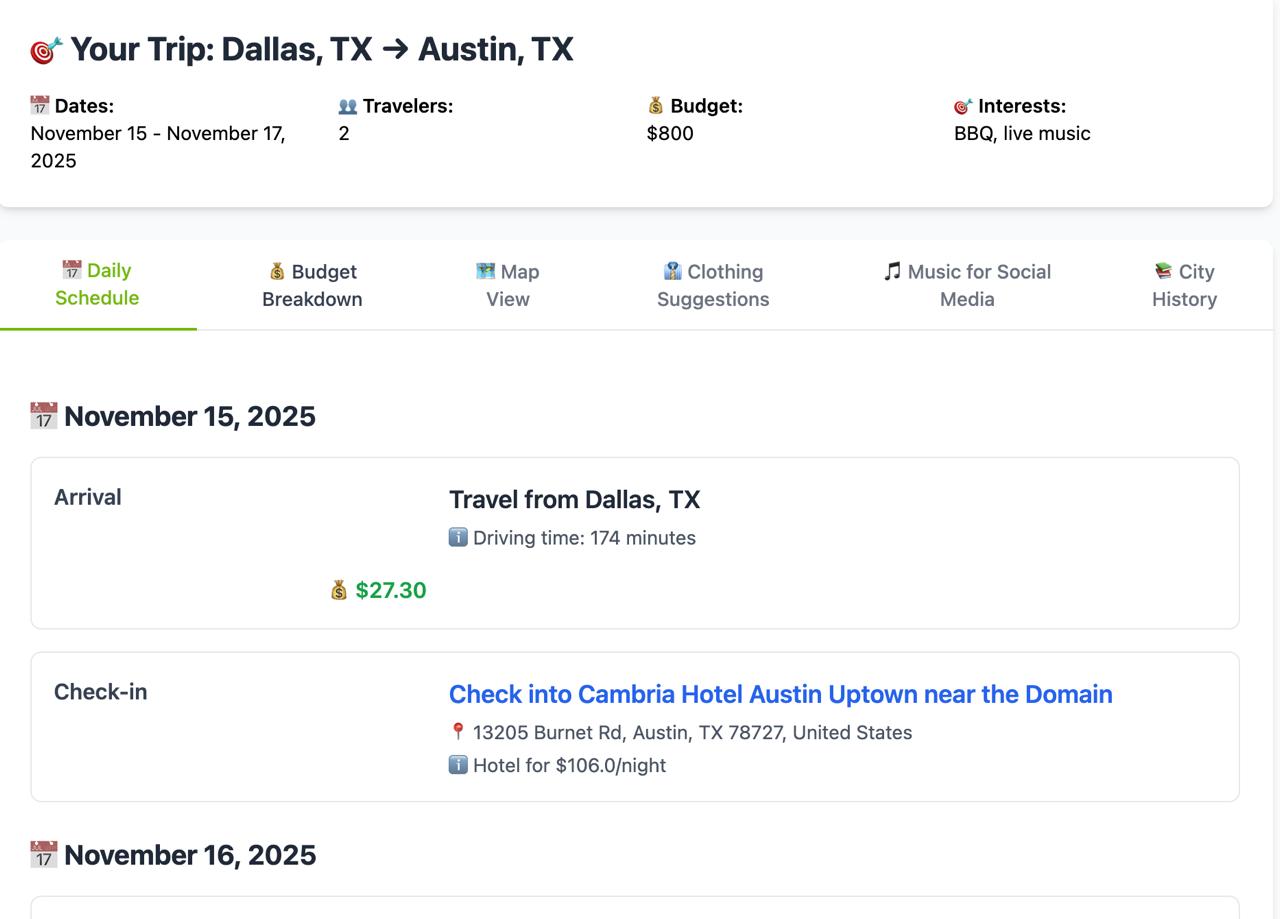Open Cambria Hotel Austin Uptown link
Image resolution: width=1280 pixels, height=919 pixels.
tap(780, 694)
